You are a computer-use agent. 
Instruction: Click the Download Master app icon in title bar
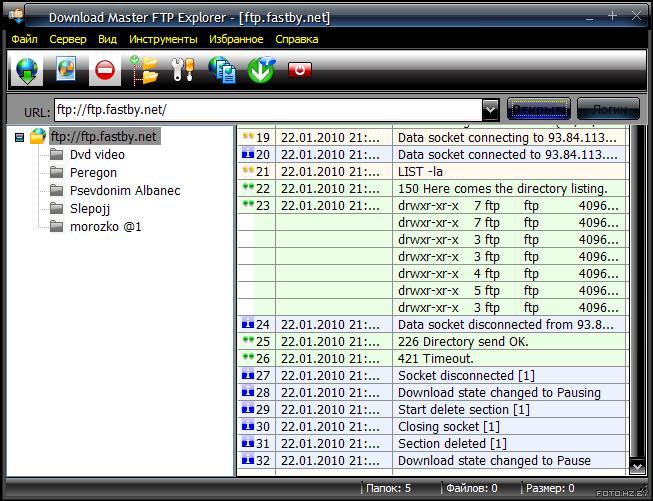pyautogui.click(x=16, y=16)
